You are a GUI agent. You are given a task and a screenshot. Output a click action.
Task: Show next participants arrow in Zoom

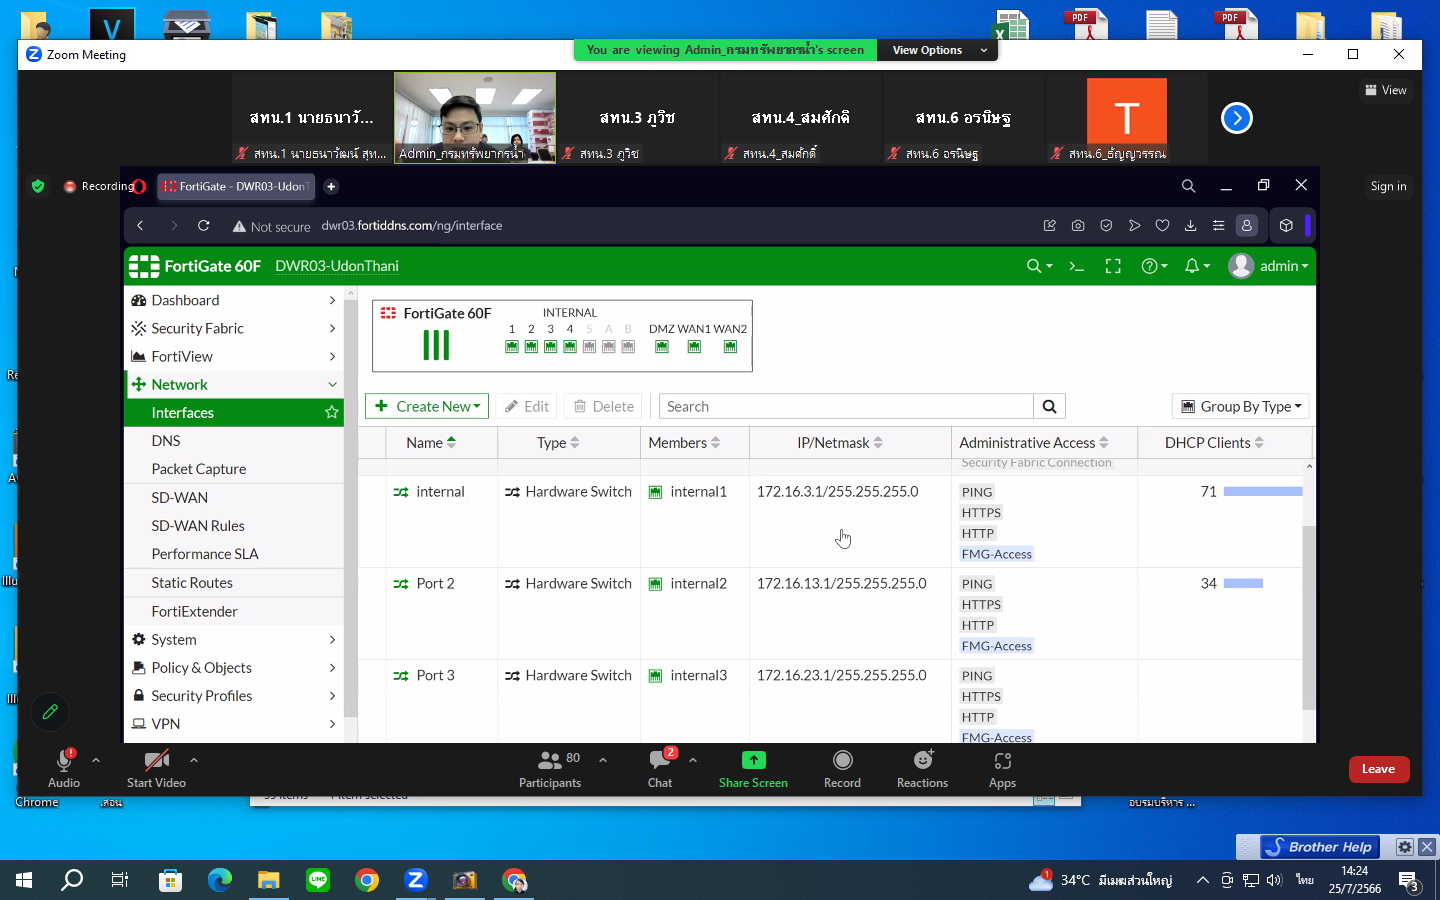[x=1237, y=118]
